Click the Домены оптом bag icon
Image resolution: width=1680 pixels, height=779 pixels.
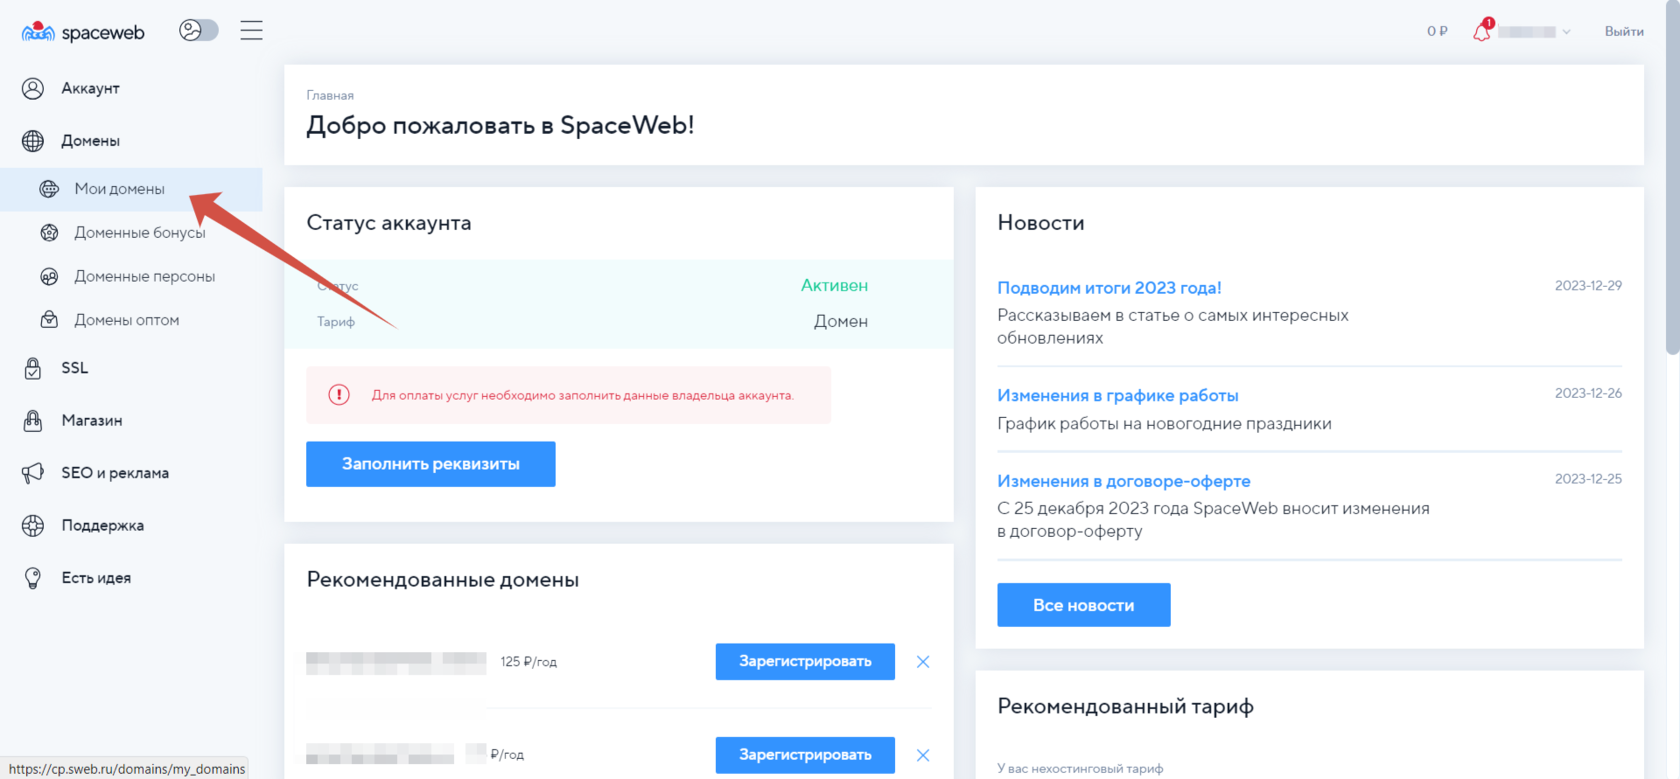pos(49,320)
